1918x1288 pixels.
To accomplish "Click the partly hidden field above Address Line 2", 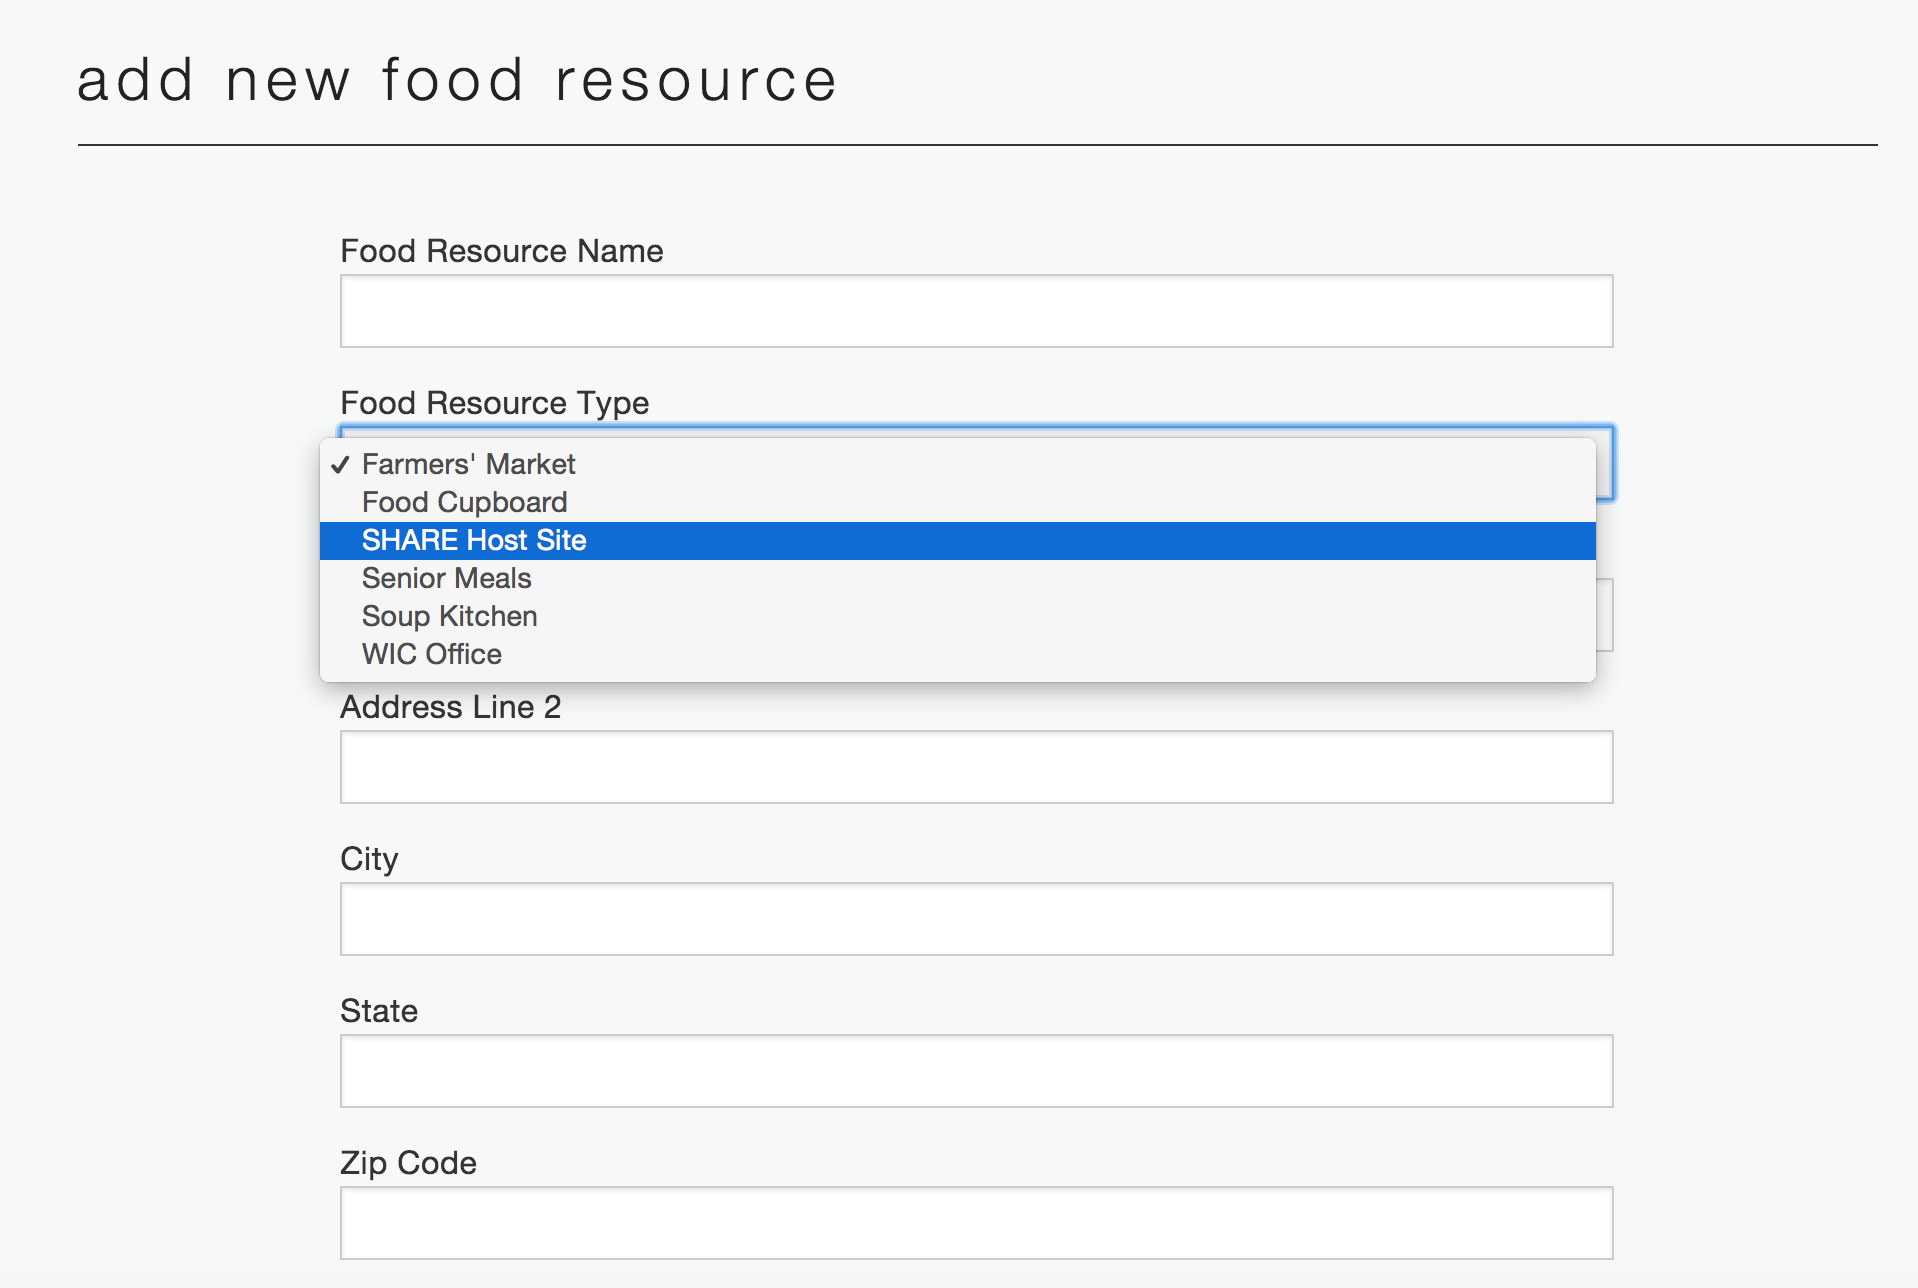I will pyautogui.click(x=1605, y=615).
